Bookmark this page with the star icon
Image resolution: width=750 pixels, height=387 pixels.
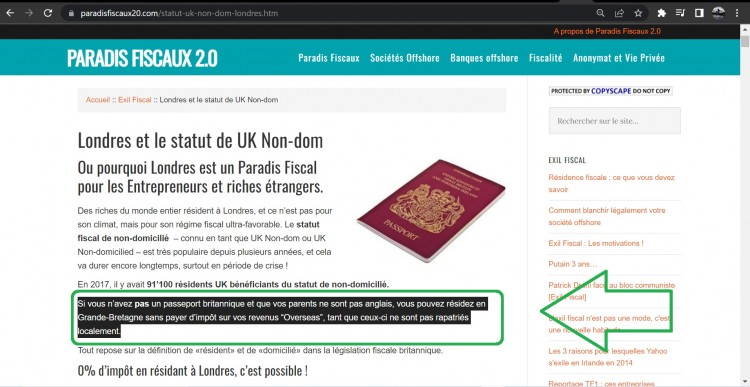coord(638,13)
